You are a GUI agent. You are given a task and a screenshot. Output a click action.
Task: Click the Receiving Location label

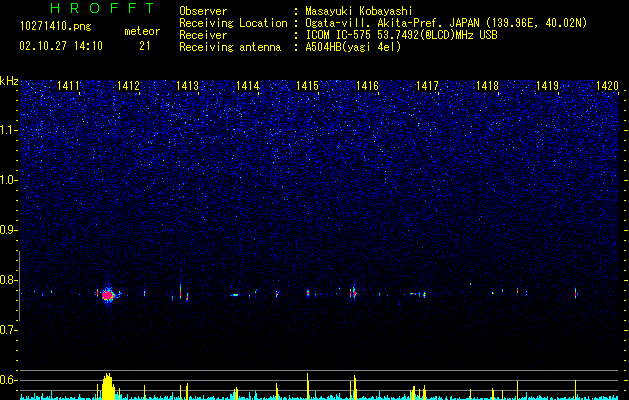point(233,23)
